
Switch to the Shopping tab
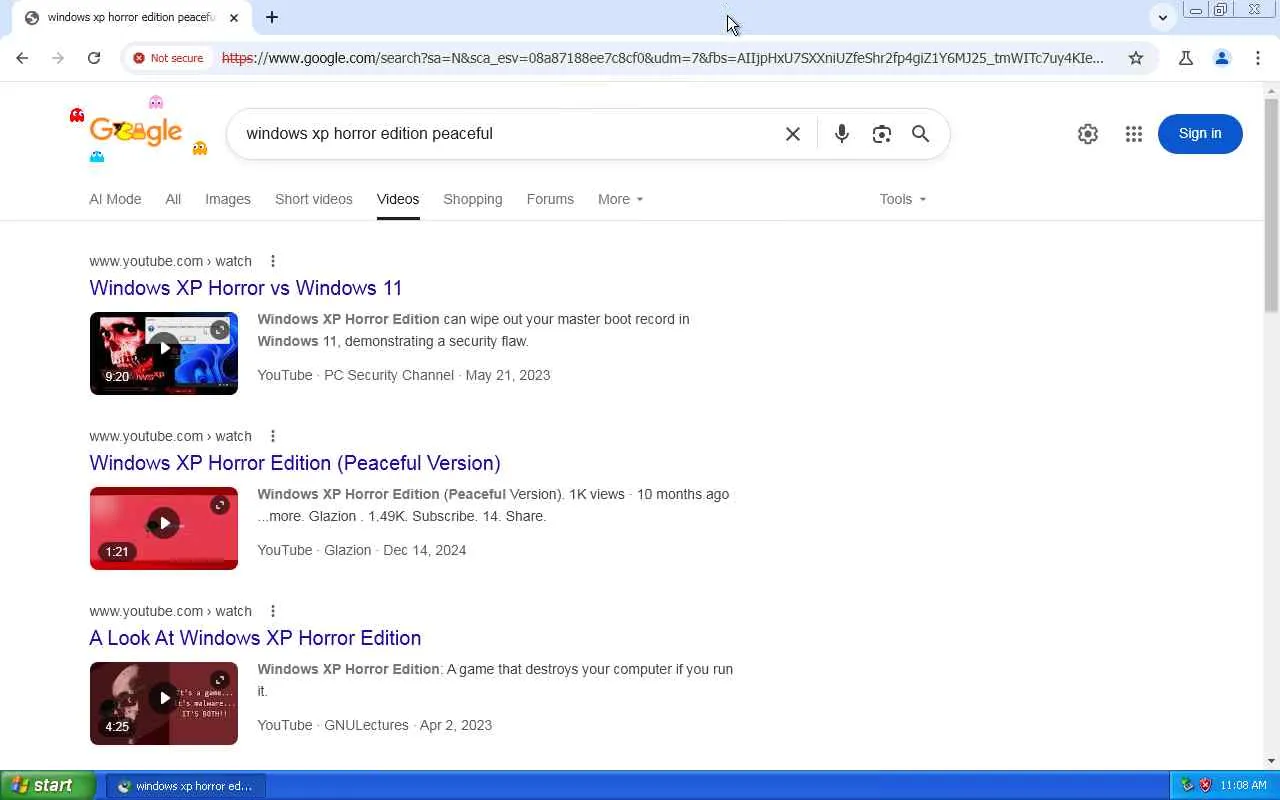point(473,199)
